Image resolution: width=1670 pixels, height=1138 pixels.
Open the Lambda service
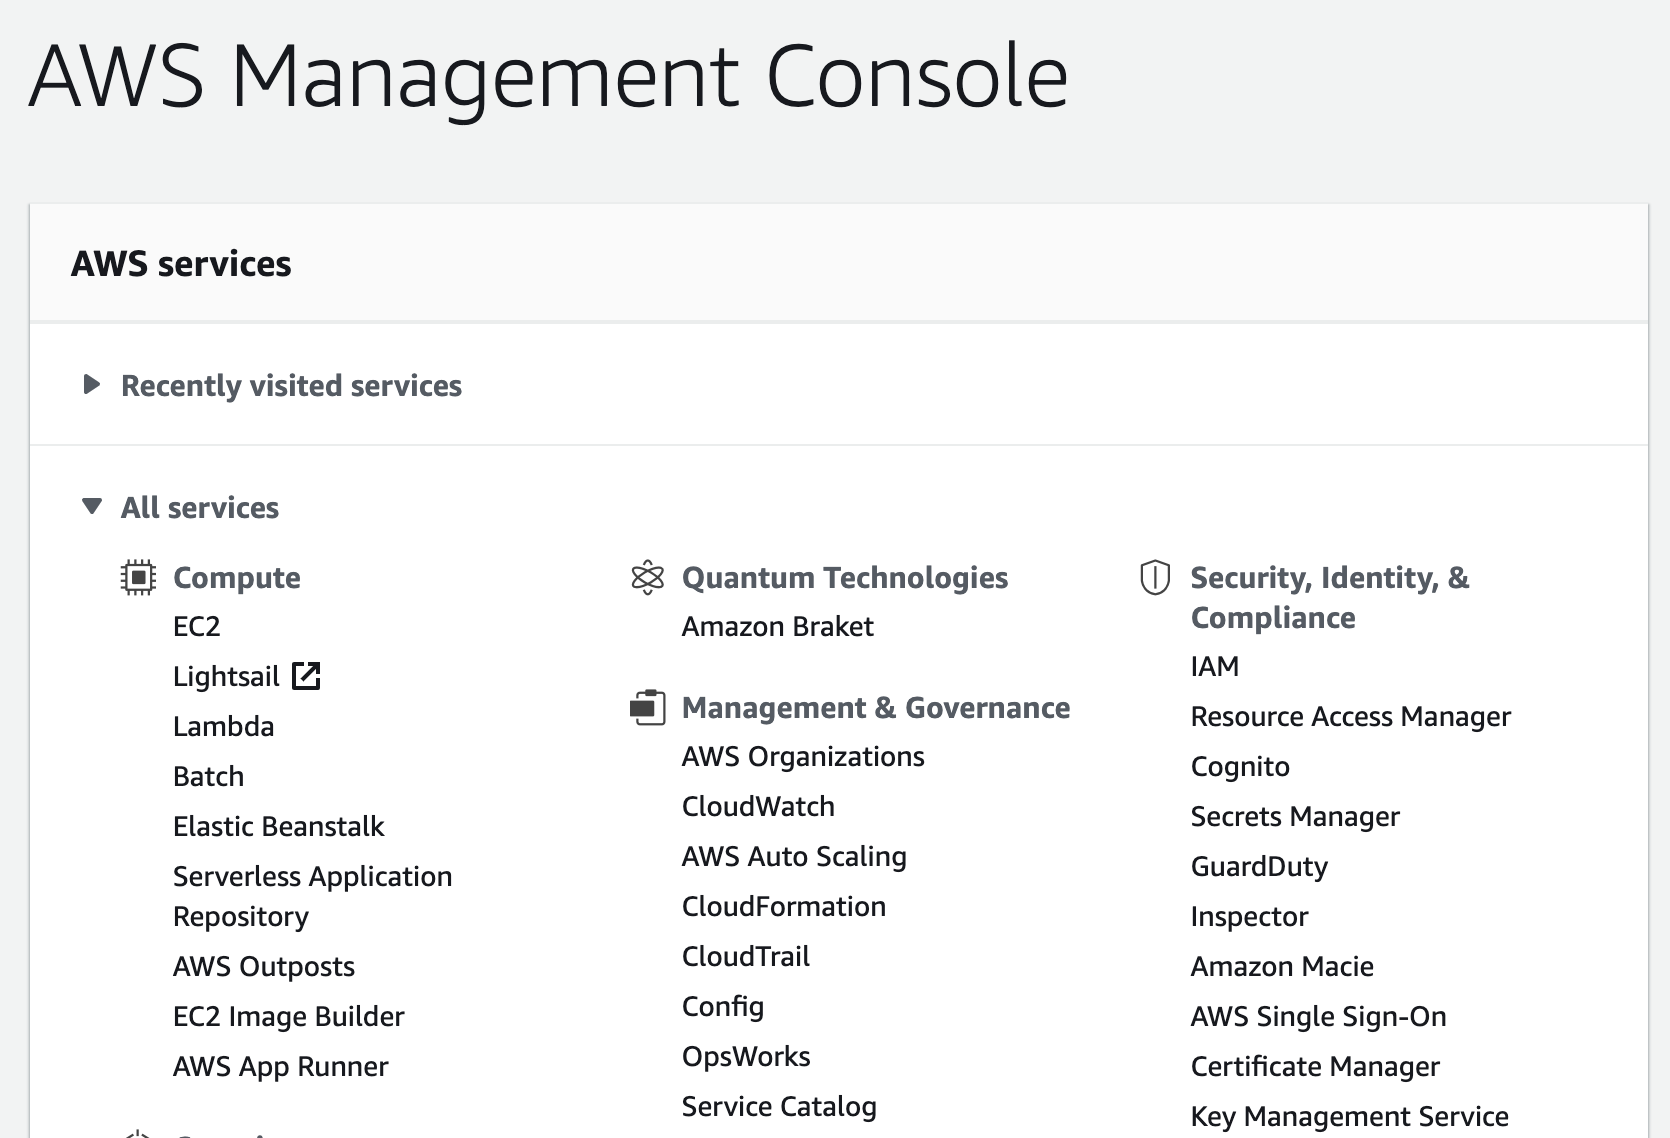click(x=224, y=726)
